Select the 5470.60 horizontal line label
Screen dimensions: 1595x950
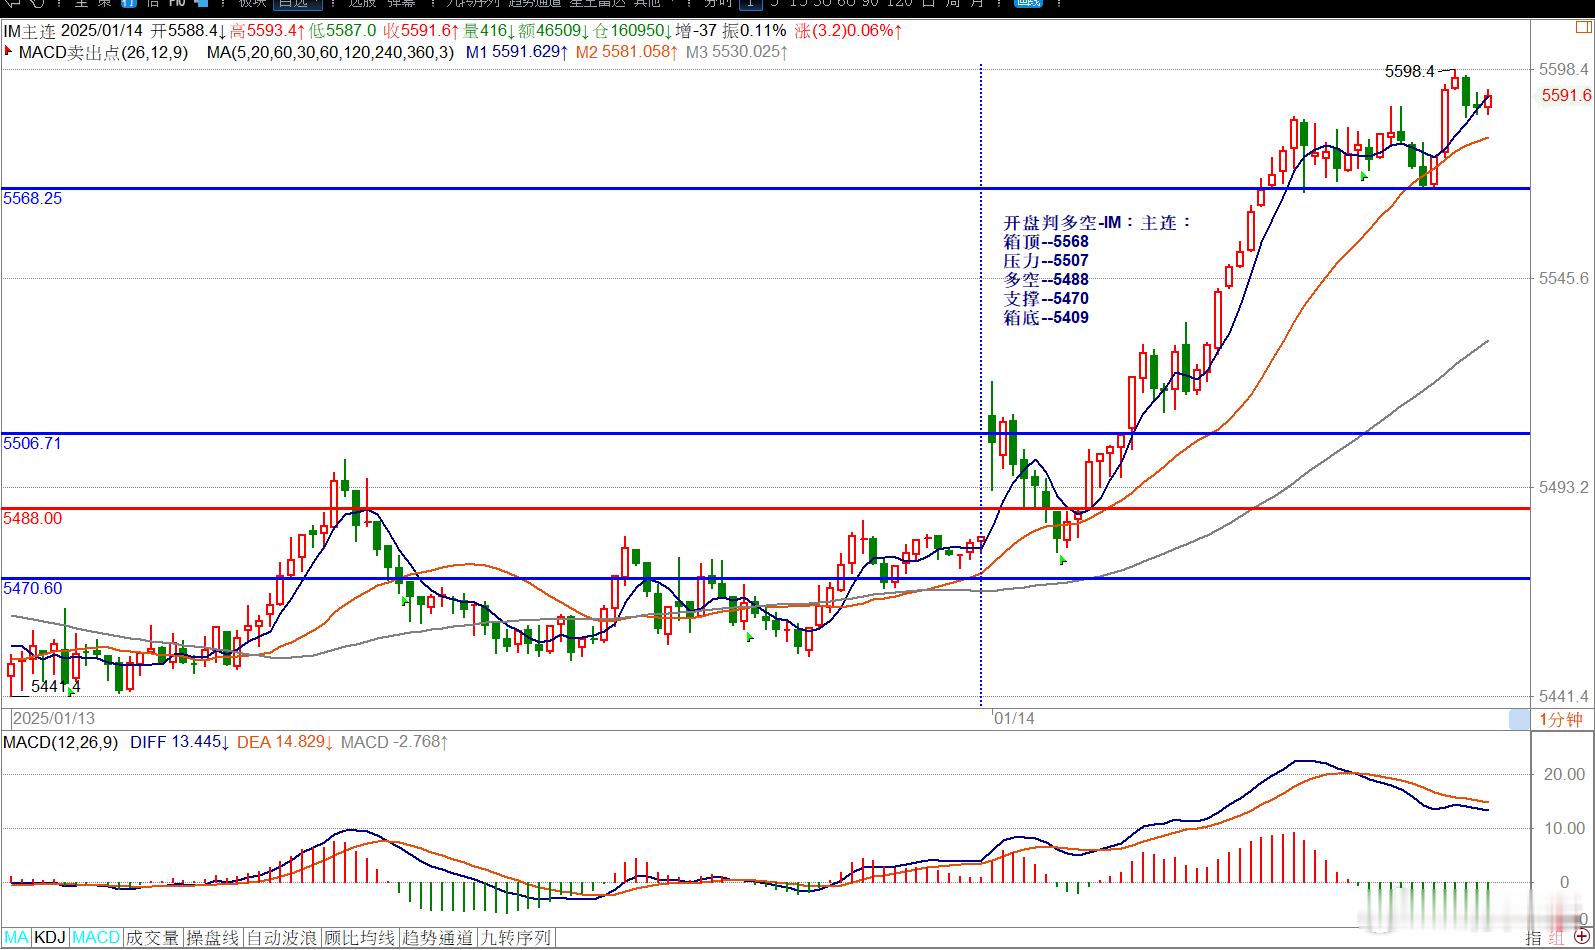[x=33, y=588]
